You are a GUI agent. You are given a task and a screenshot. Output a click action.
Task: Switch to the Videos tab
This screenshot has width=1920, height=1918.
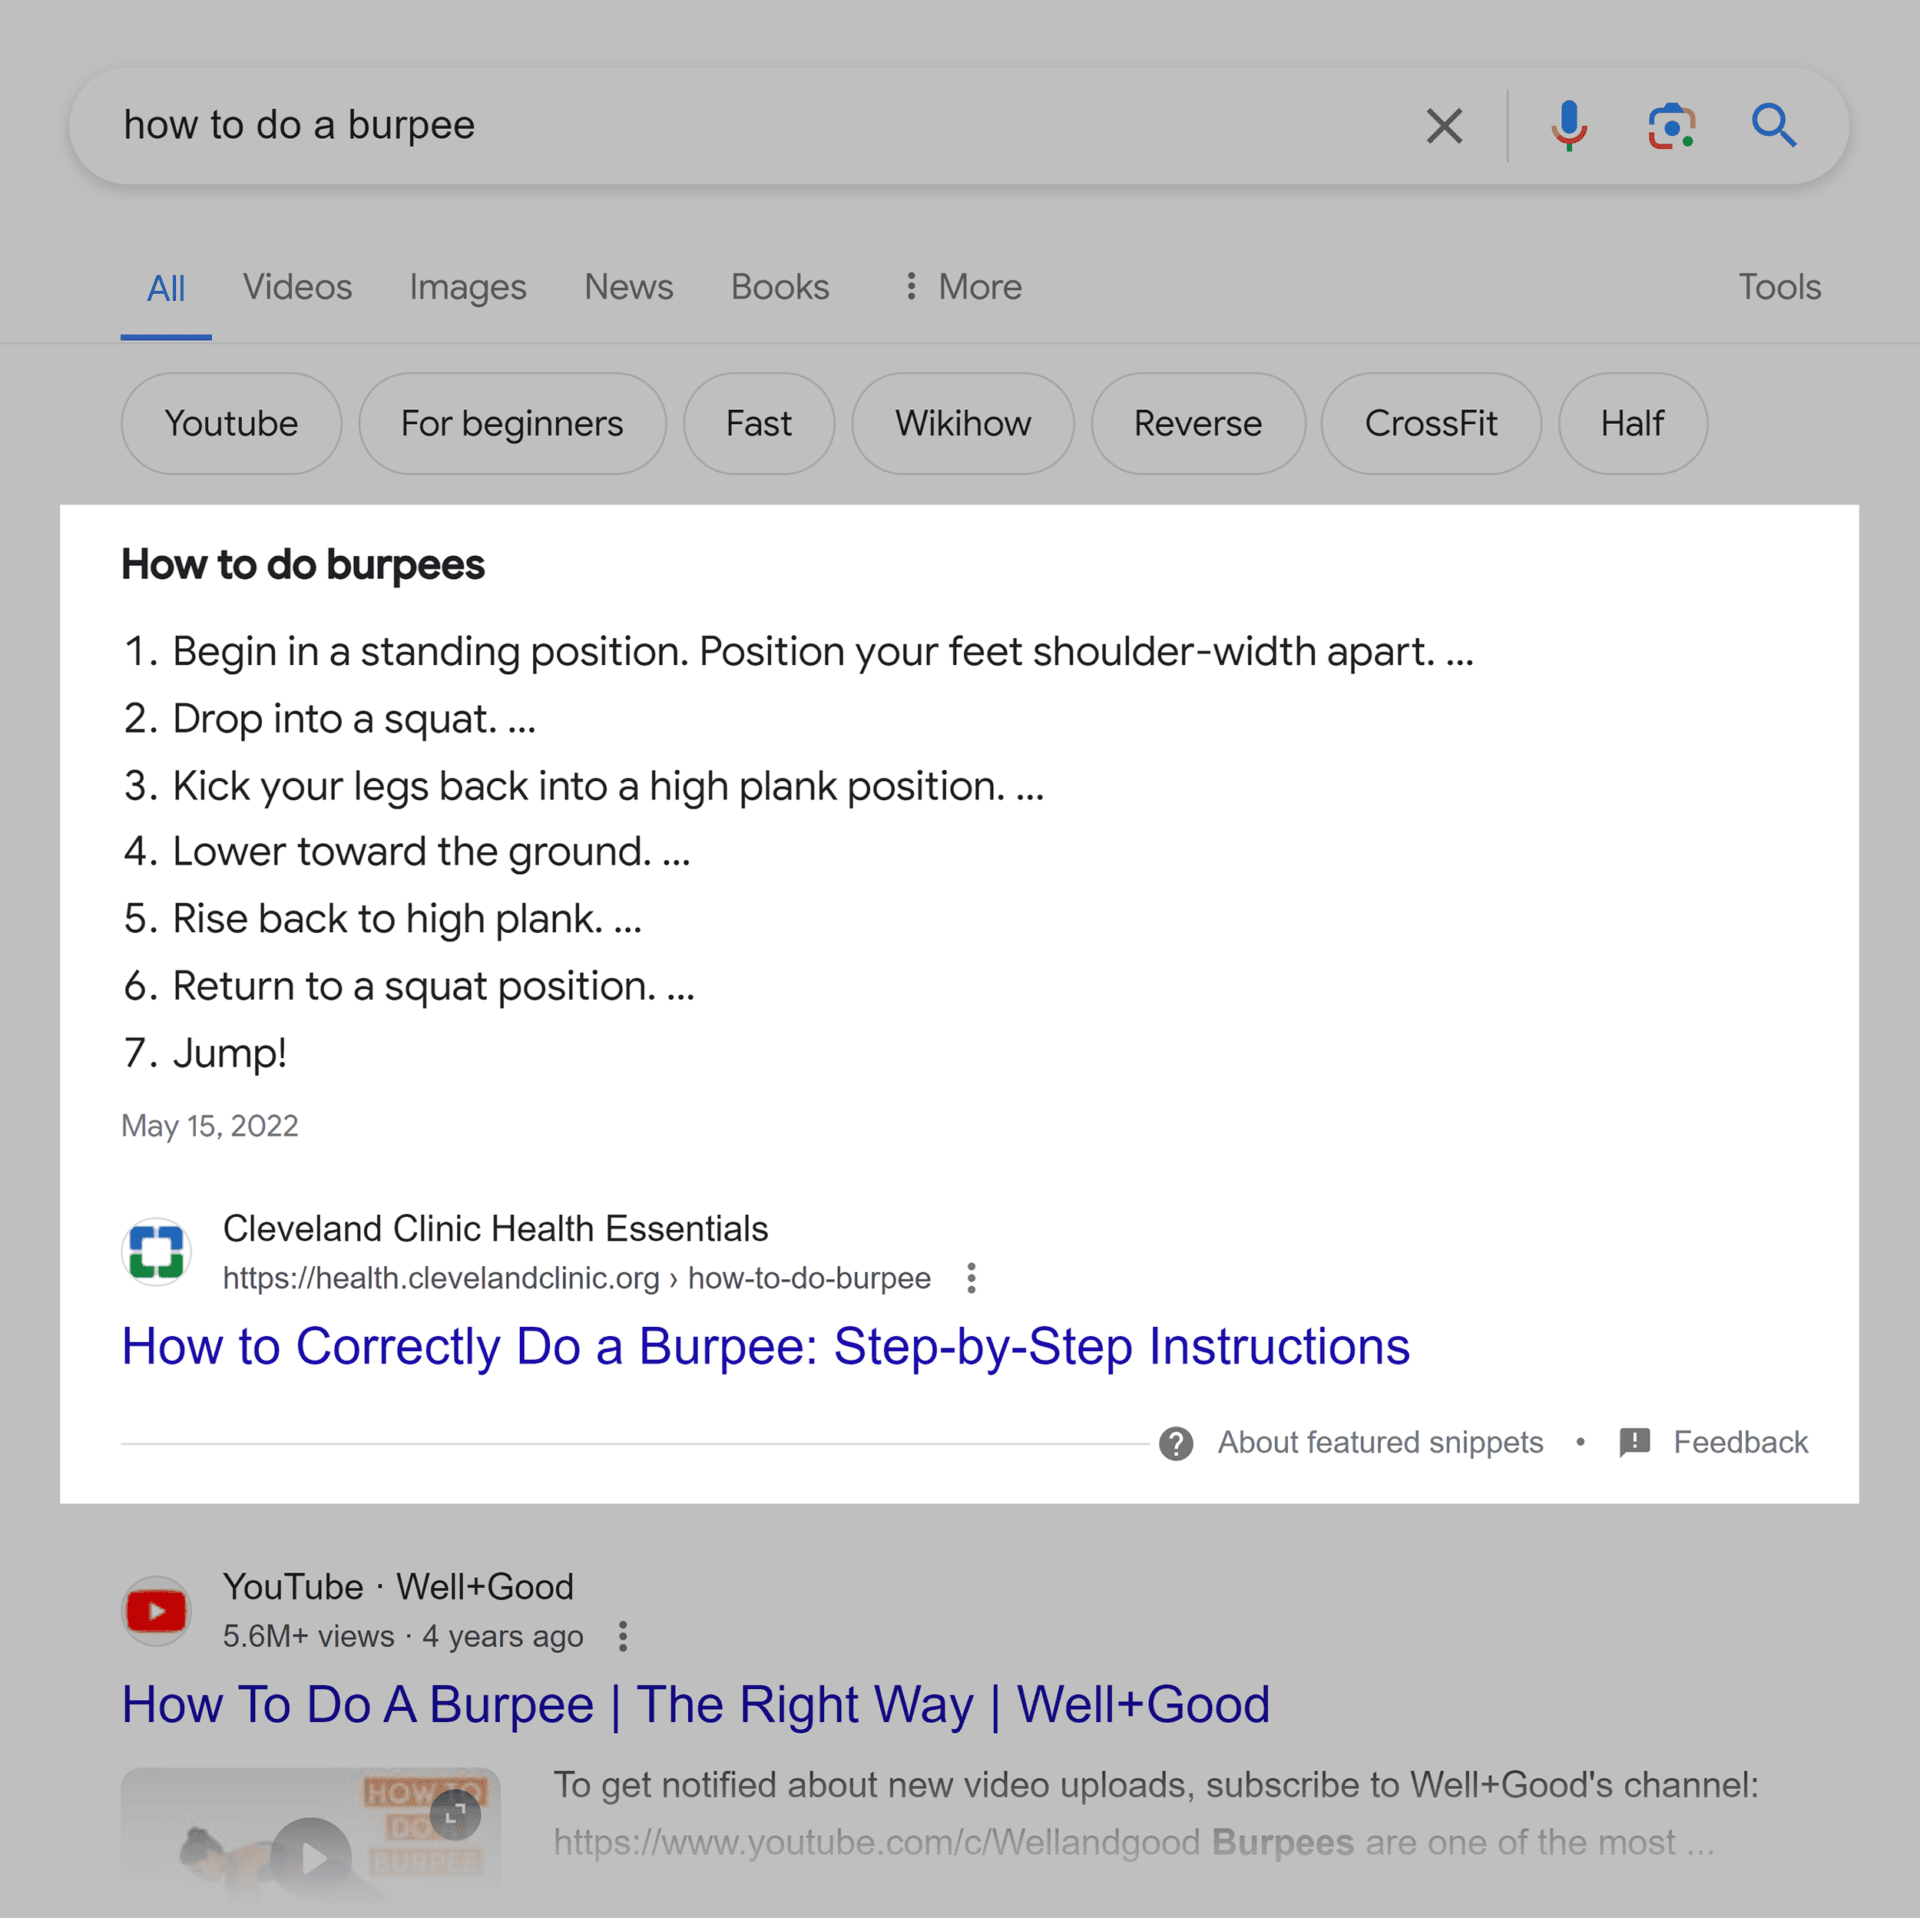(297, 287)
